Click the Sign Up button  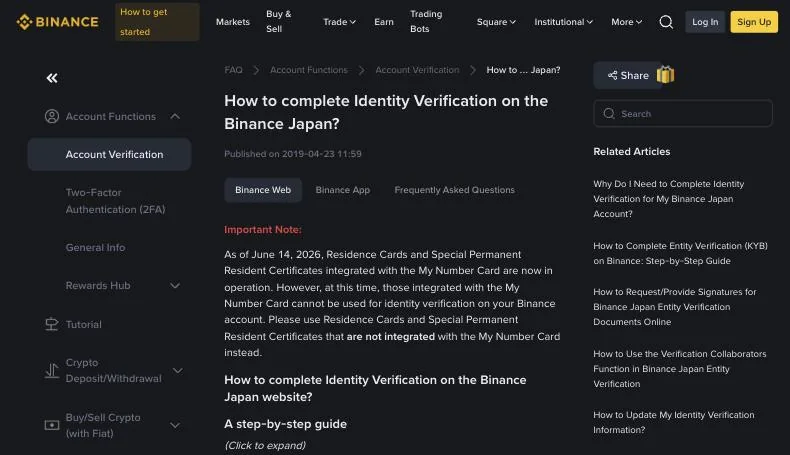click(754, 22)
